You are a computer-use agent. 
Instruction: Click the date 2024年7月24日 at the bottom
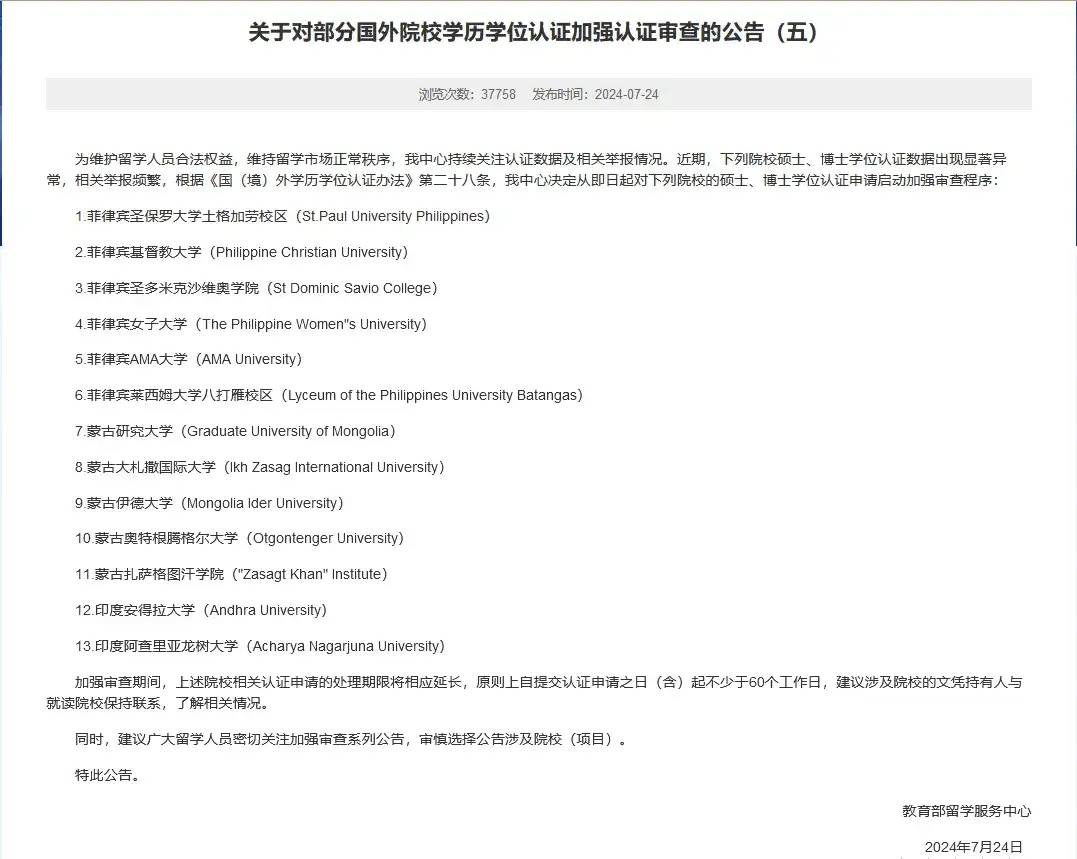(973, 847)
